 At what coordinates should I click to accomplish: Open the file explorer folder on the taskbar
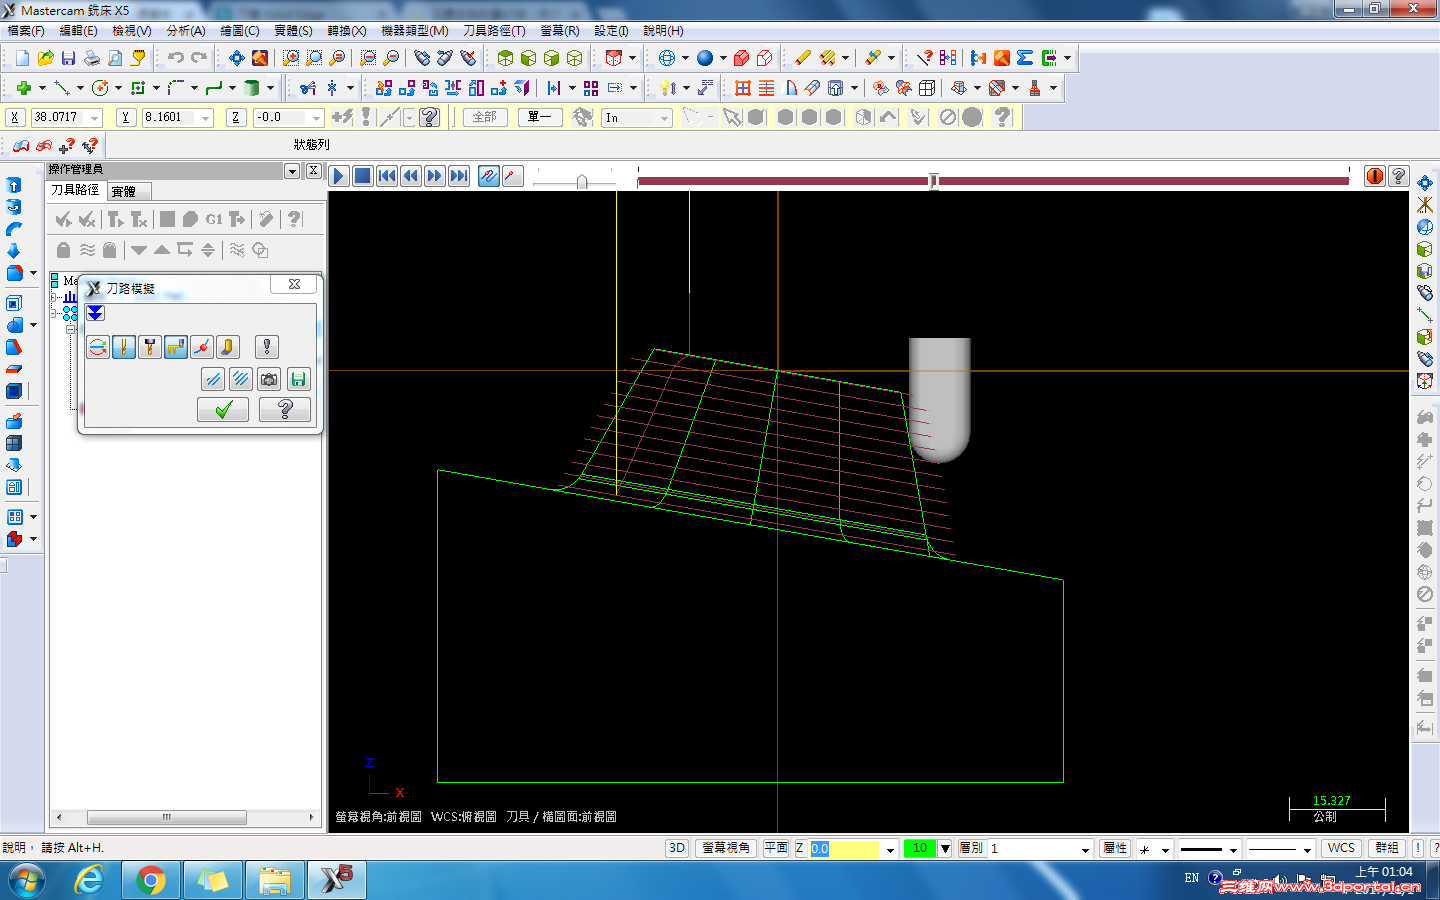pyautogui.click(x=275, y=880)
